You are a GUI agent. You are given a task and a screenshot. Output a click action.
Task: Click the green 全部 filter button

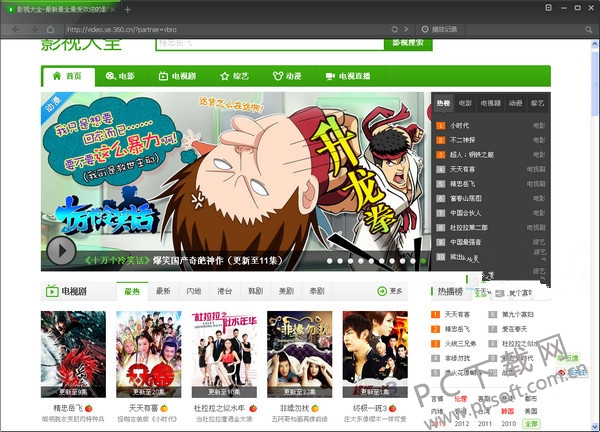pos(532,424)
